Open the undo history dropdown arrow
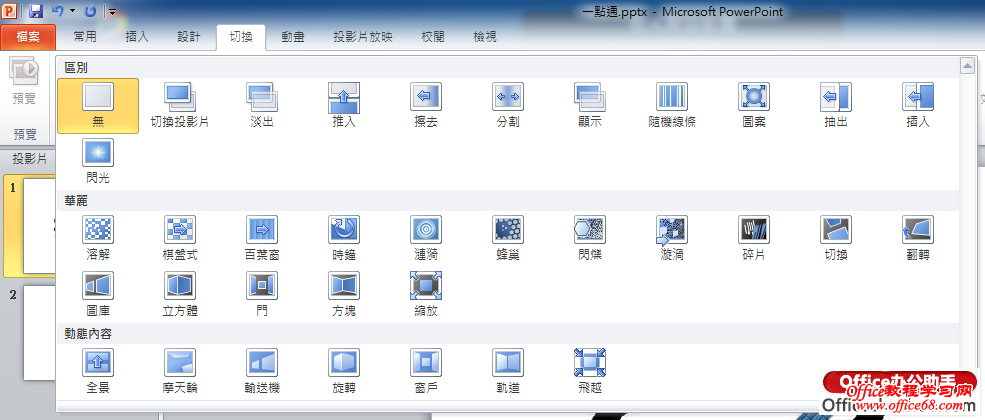 pos(72,11)
